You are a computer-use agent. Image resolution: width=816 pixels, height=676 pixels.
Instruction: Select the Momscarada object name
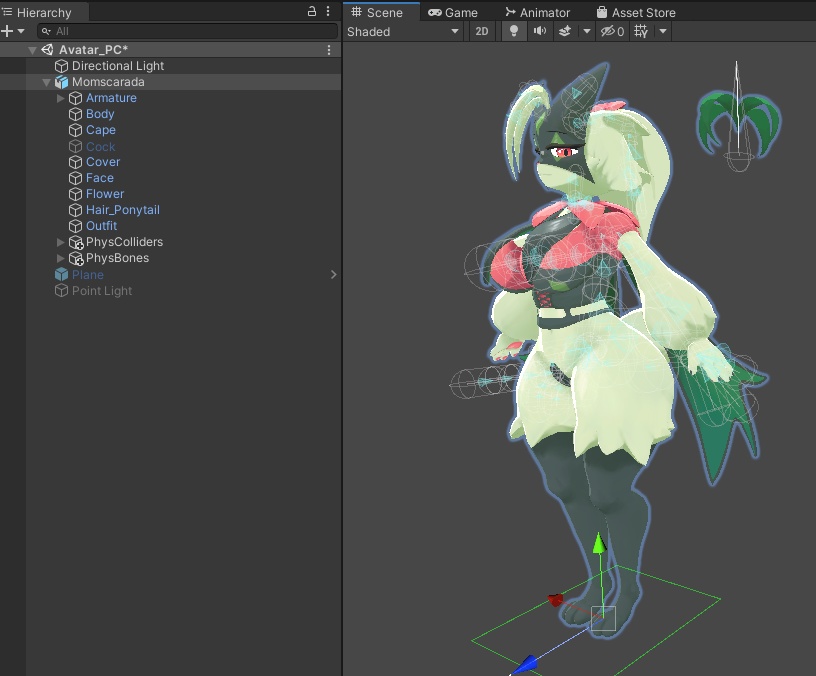108,82
